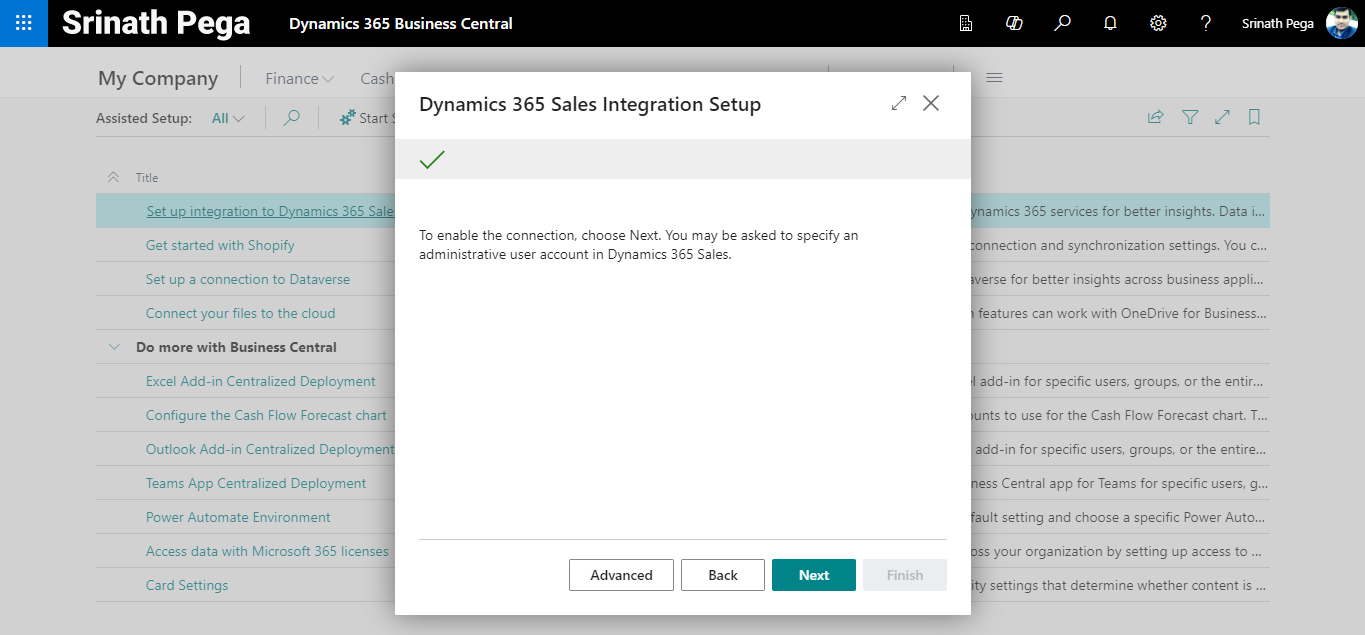This screenshot has height=635, width=1365.
Task: Open the hamburger navigation menu
Action: pos(994,78)
